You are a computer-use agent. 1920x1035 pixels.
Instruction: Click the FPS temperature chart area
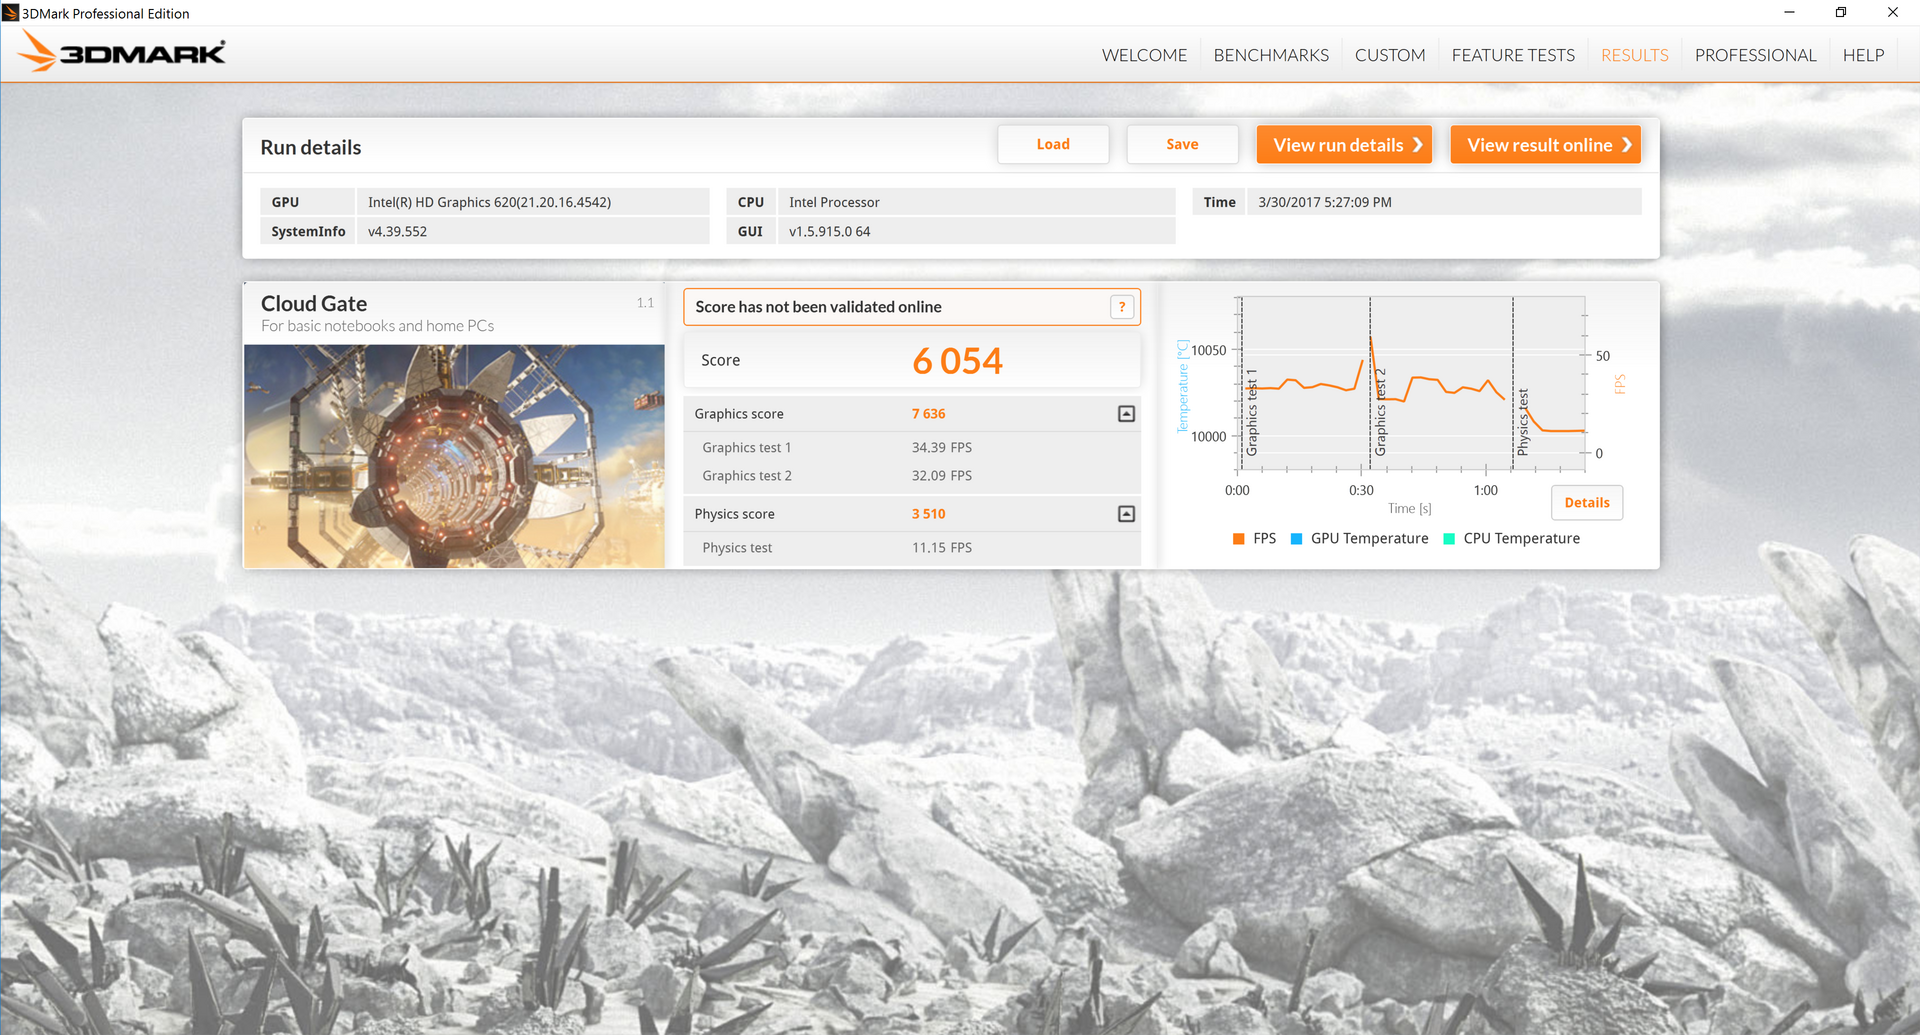pos(1412,383)
